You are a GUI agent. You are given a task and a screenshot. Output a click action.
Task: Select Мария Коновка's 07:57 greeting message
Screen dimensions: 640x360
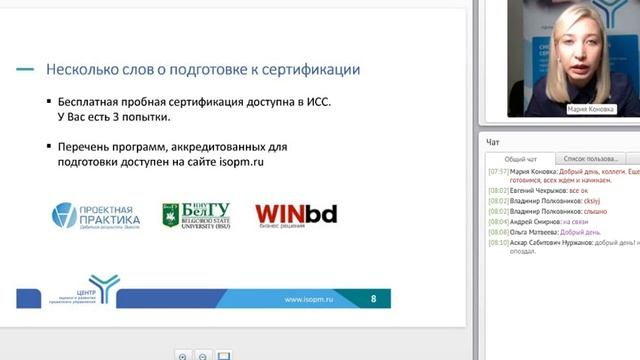pyautogui.click(x=564, y=176)
